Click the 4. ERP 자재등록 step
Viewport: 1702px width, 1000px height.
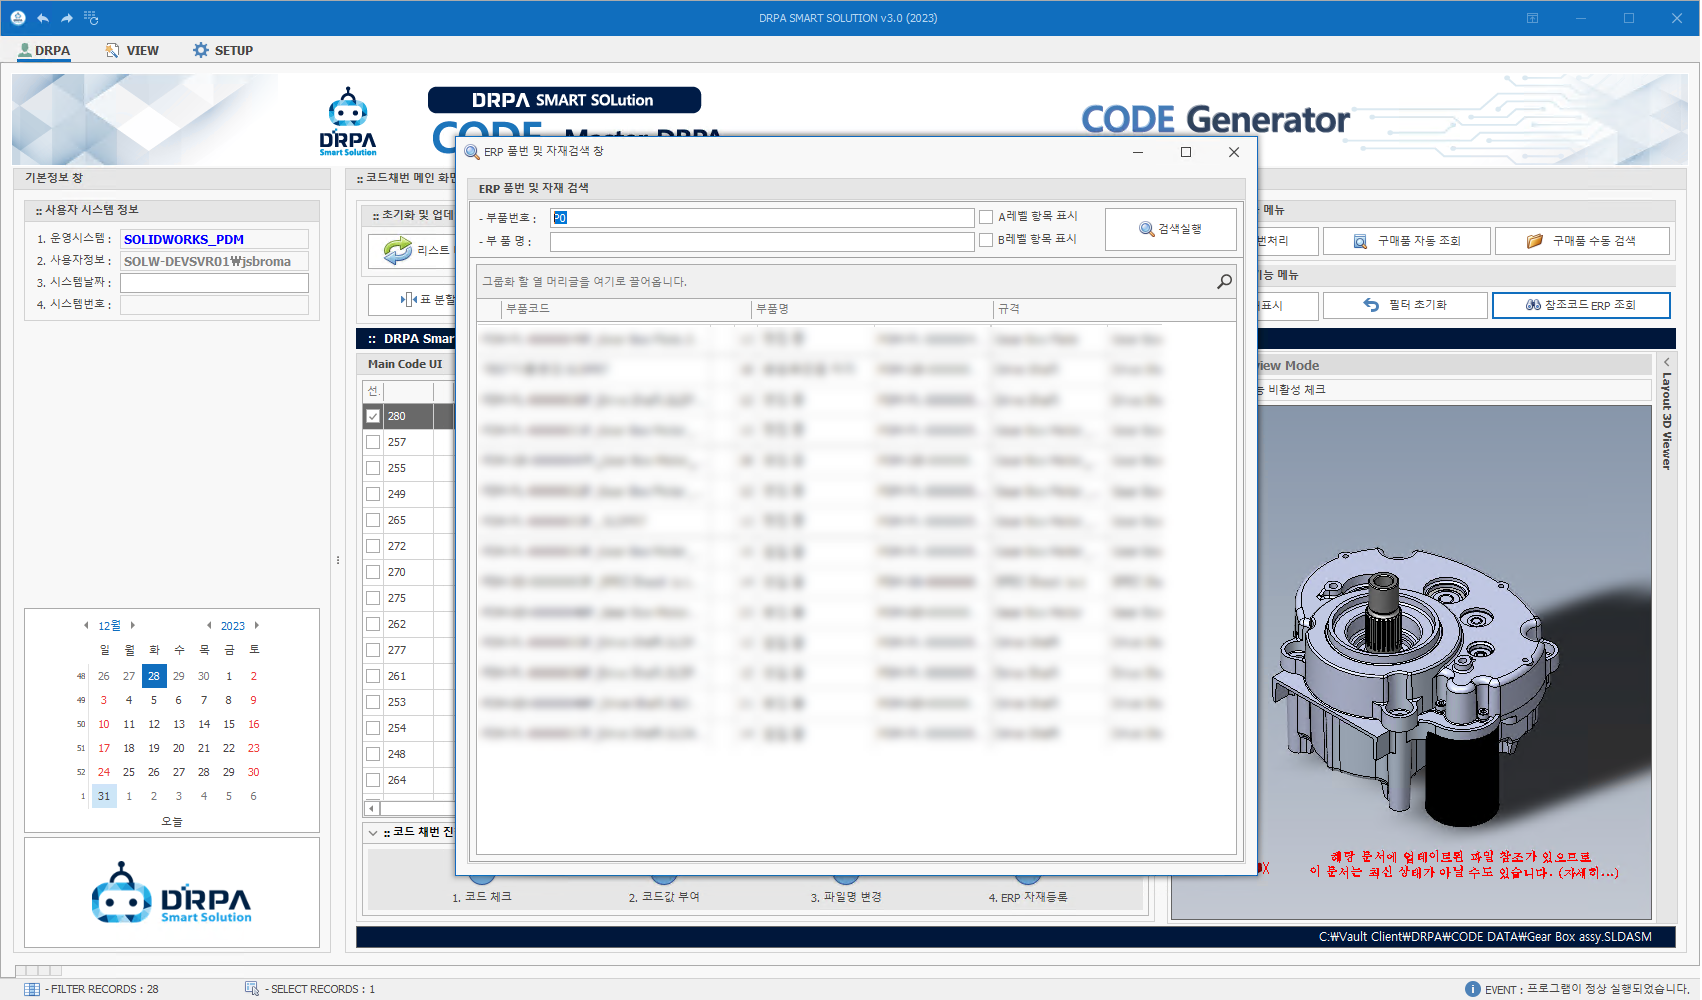pos(1028,897)
